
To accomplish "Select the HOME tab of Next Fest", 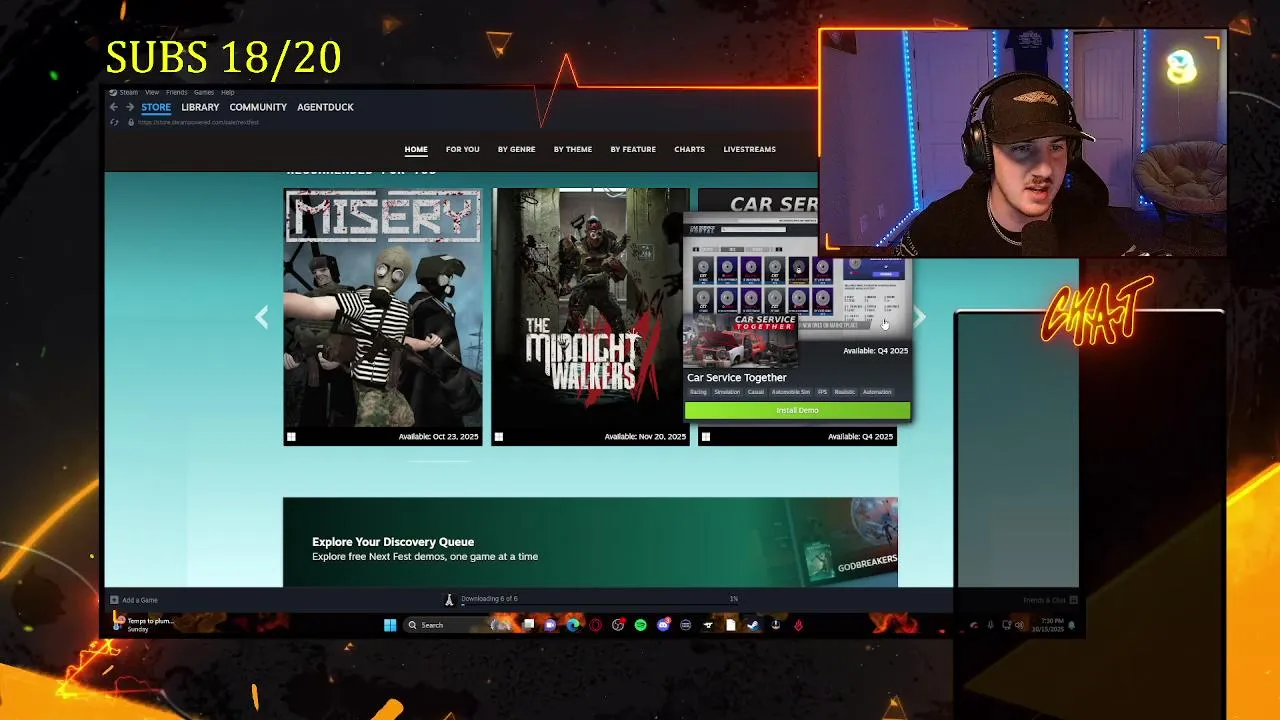I will click(416, 149).
